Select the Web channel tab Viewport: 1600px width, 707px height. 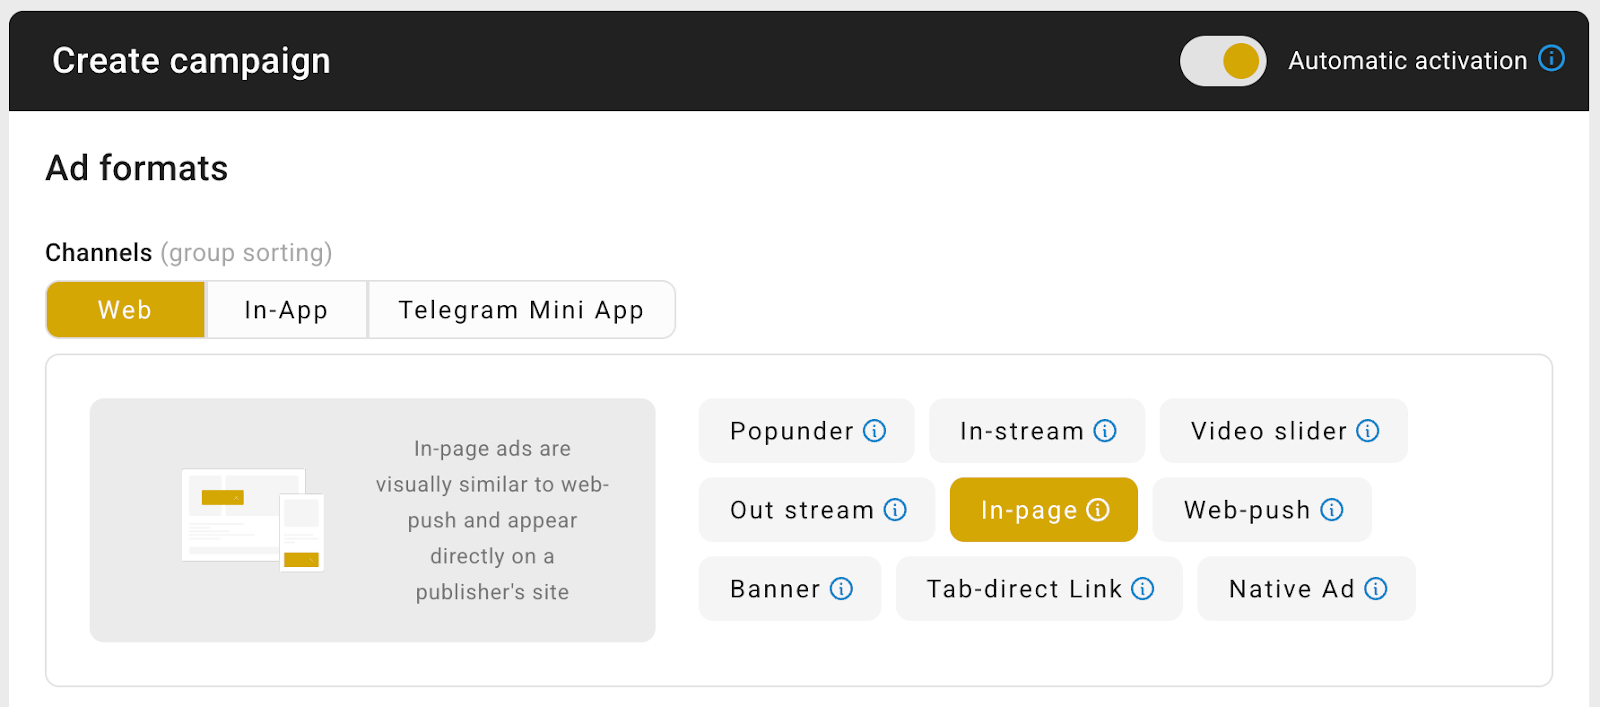pos(125,310)
